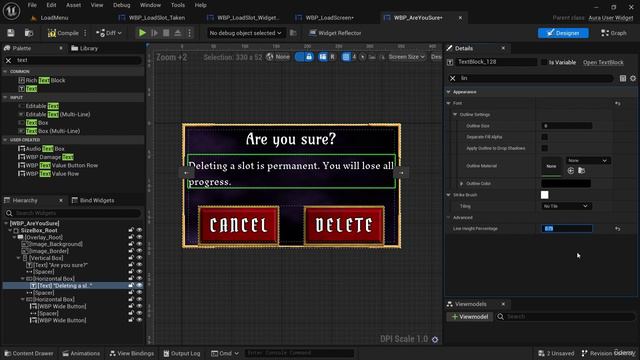Select Rich Text Block in palette
Screen dimensions: 640x360
(x=45, y=80)
